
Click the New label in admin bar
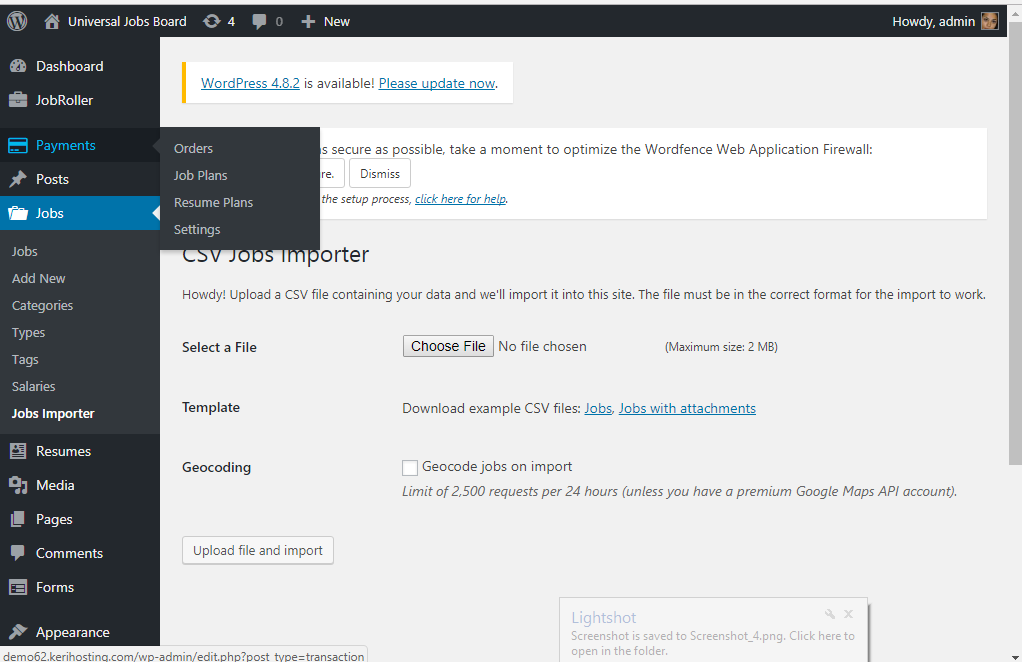pyautogui.click(x=337, y=22)
